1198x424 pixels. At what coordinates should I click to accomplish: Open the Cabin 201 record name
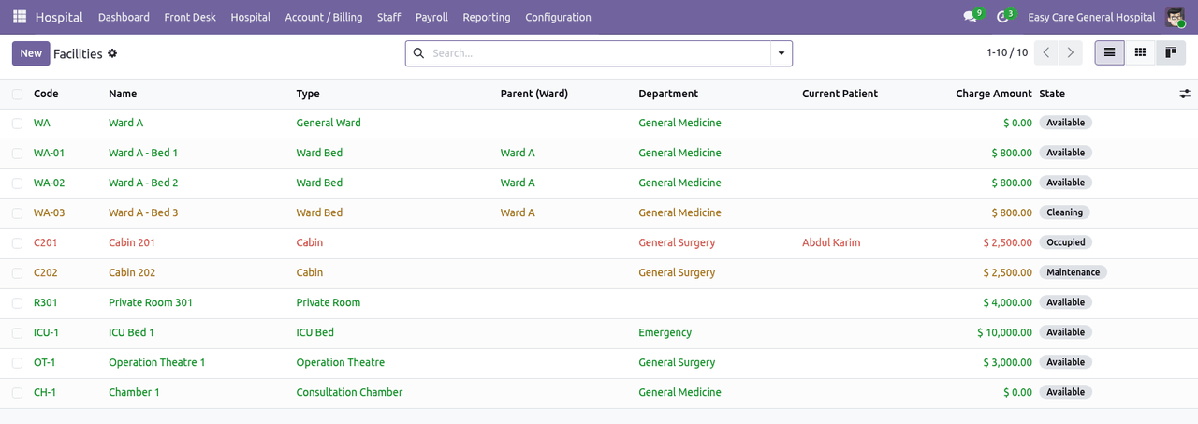pos(132,243)
